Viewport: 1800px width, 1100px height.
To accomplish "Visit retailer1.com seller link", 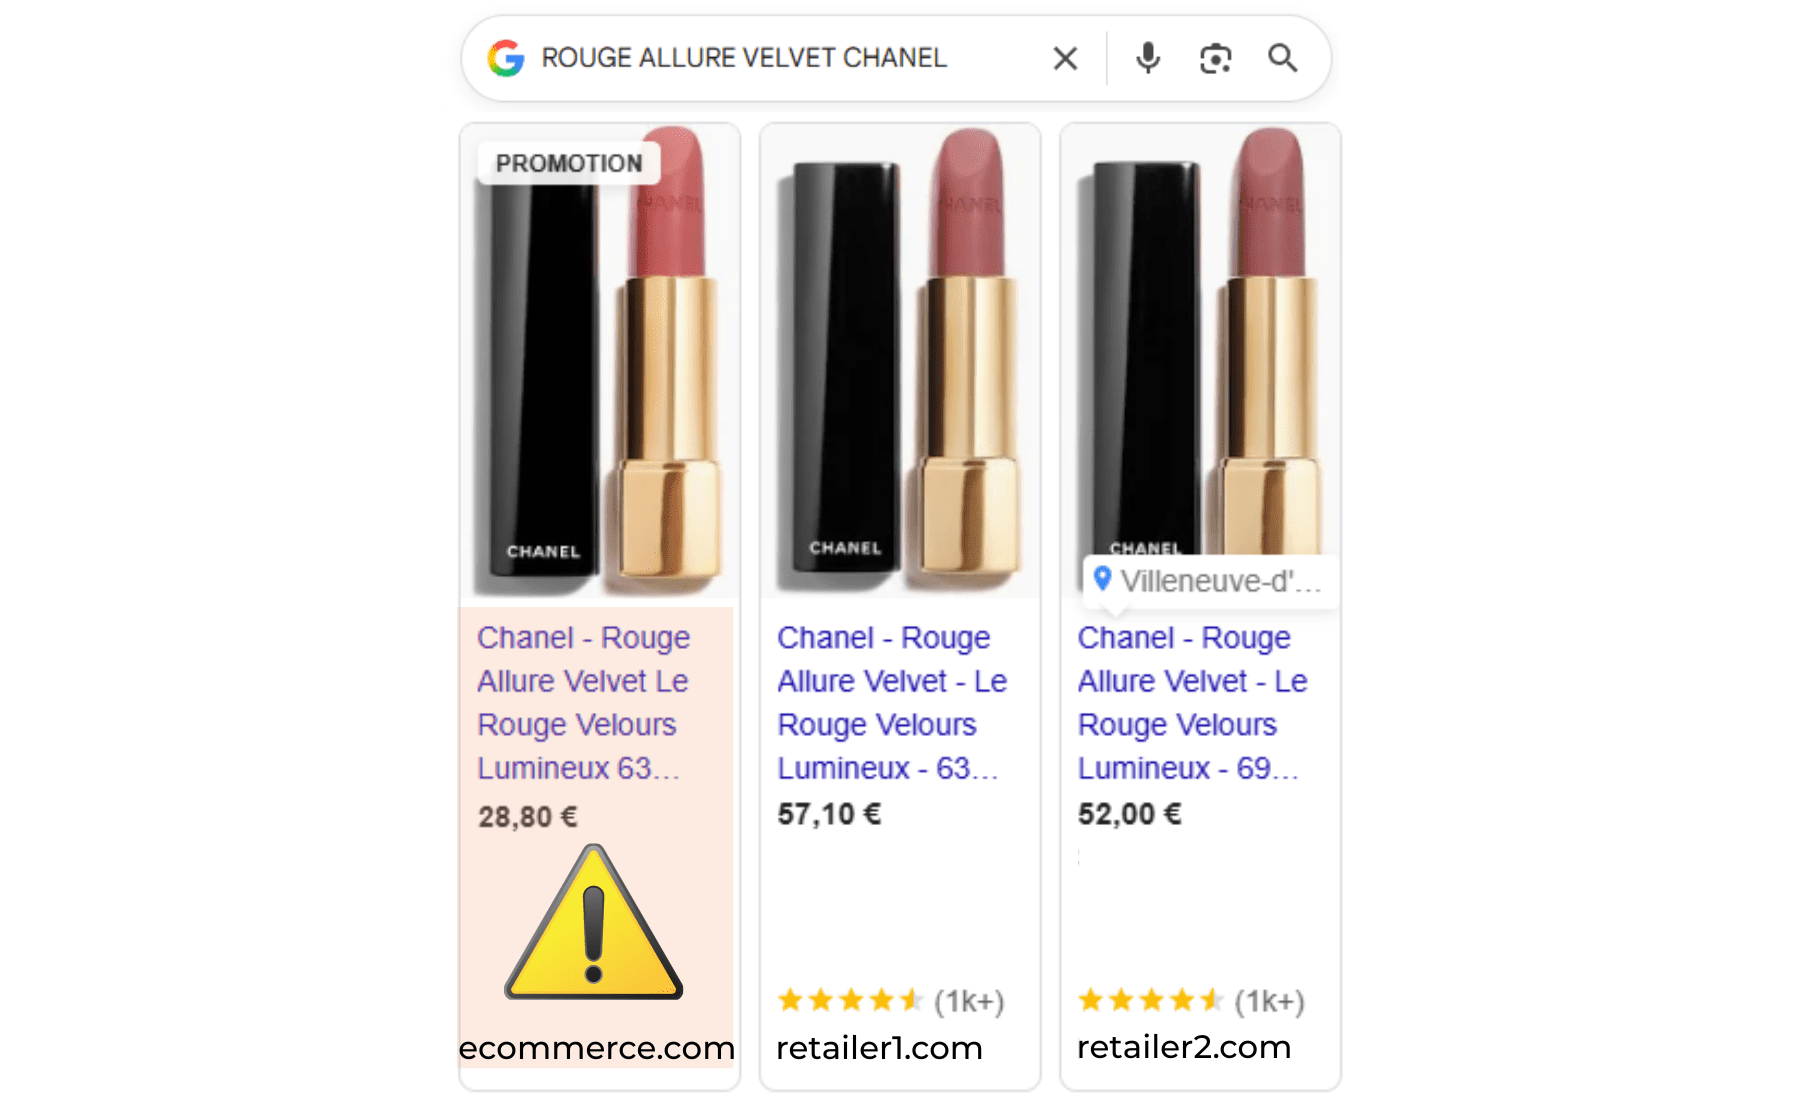I will 880,1047.
